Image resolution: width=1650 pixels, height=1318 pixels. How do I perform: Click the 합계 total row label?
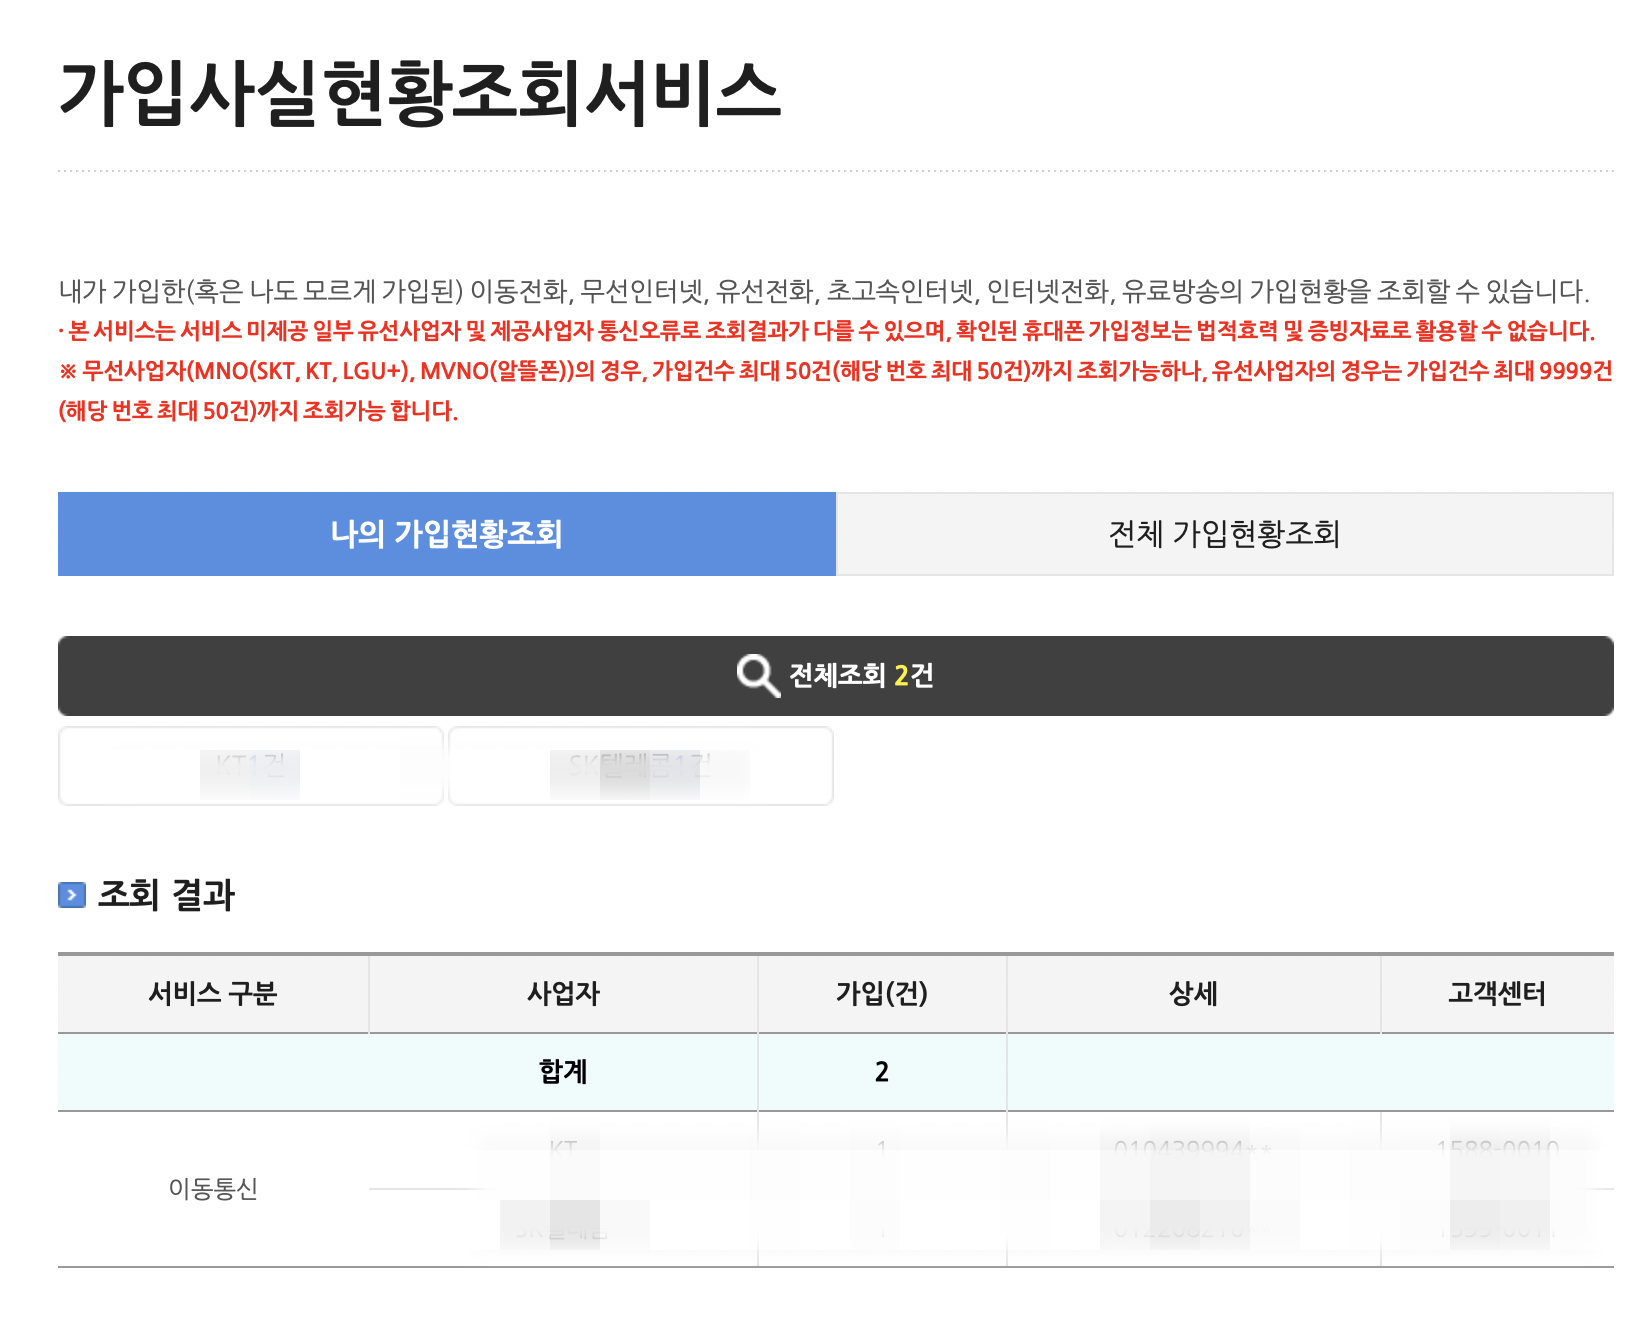click(x=563, y=1072)
